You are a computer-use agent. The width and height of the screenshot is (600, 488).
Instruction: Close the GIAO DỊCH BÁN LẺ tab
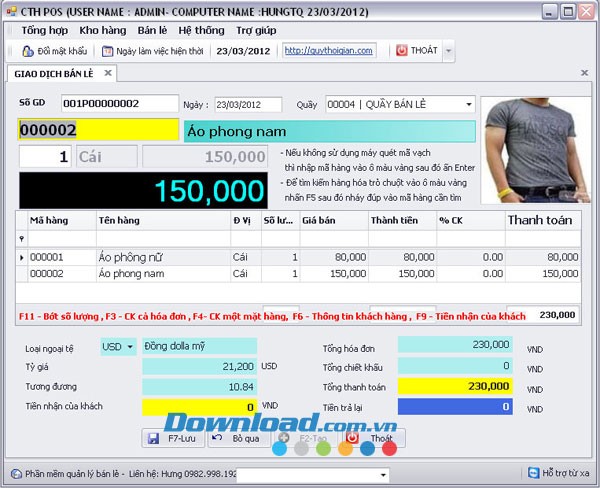coord(108,73)
